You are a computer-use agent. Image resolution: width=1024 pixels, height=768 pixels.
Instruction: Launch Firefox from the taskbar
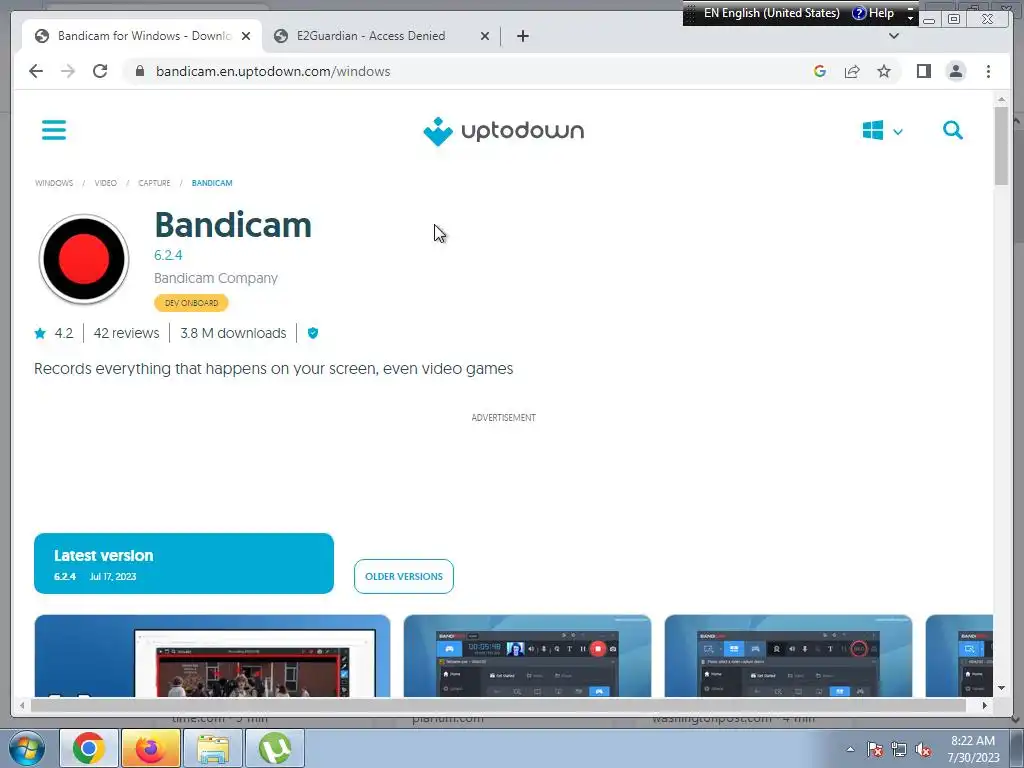(x=150, y=748)
